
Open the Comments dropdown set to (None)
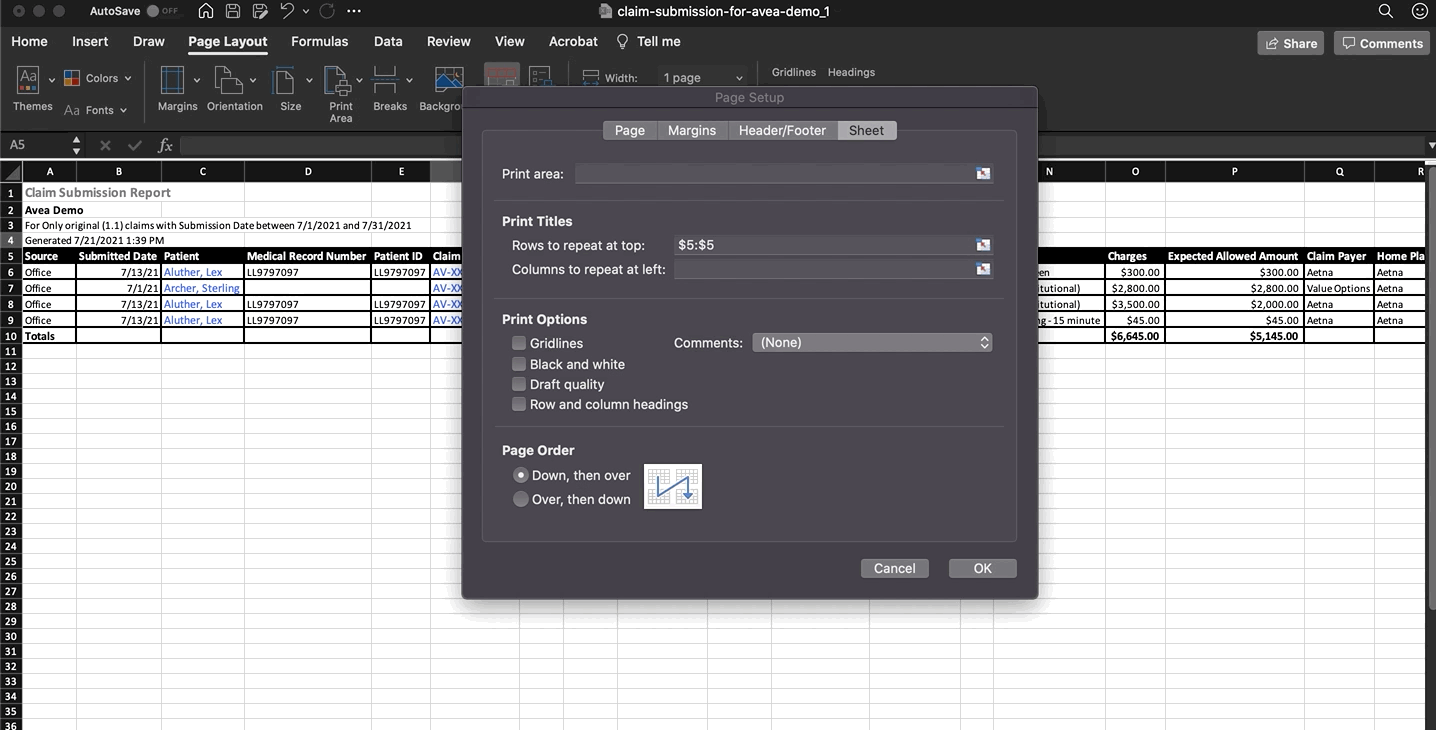[x=871, y=343]
